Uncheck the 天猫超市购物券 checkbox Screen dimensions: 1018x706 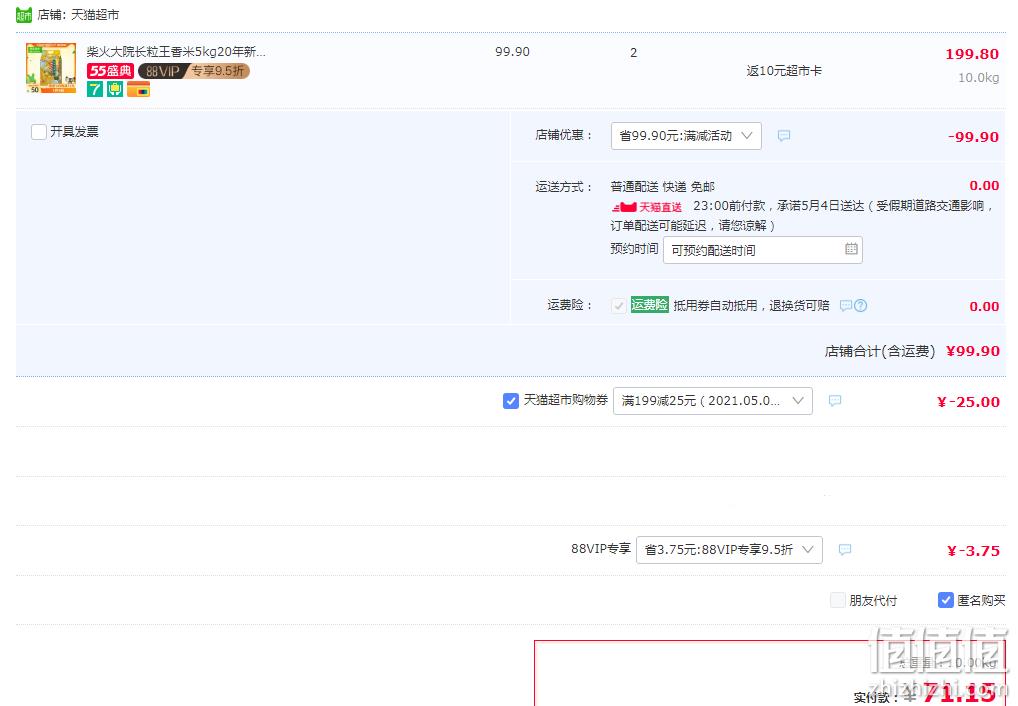click(x=510, y=401)
